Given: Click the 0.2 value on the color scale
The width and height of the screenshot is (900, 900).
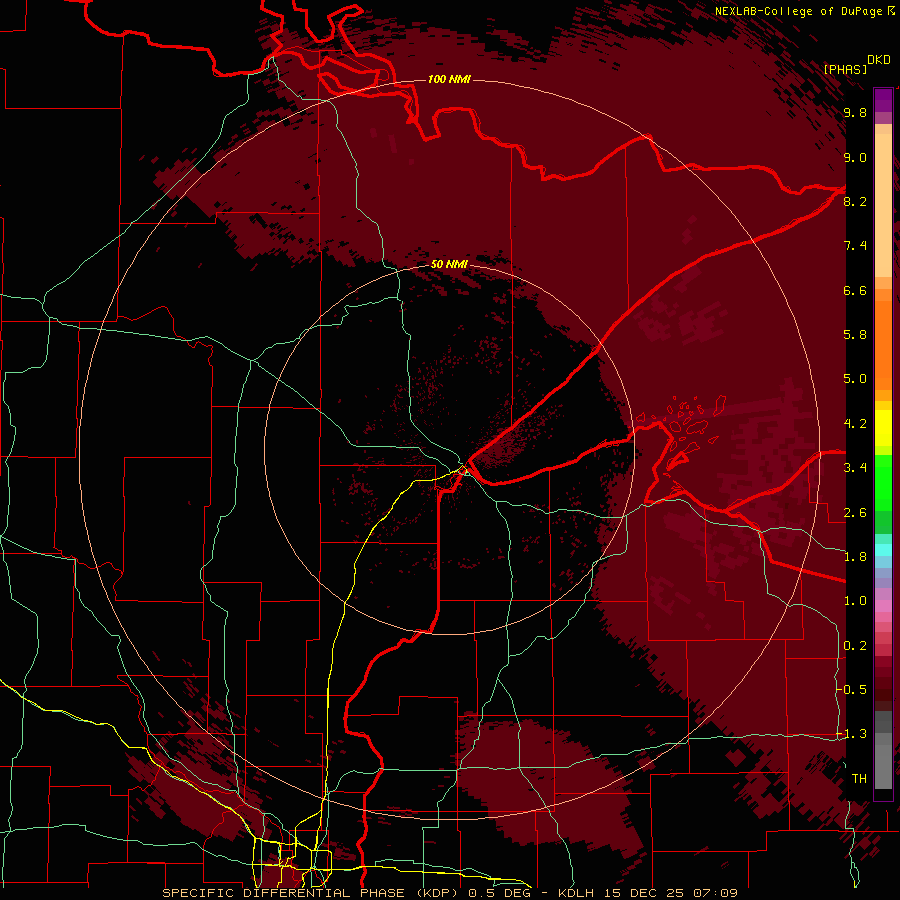Looking at the screenshot, I should coord(855,646).
